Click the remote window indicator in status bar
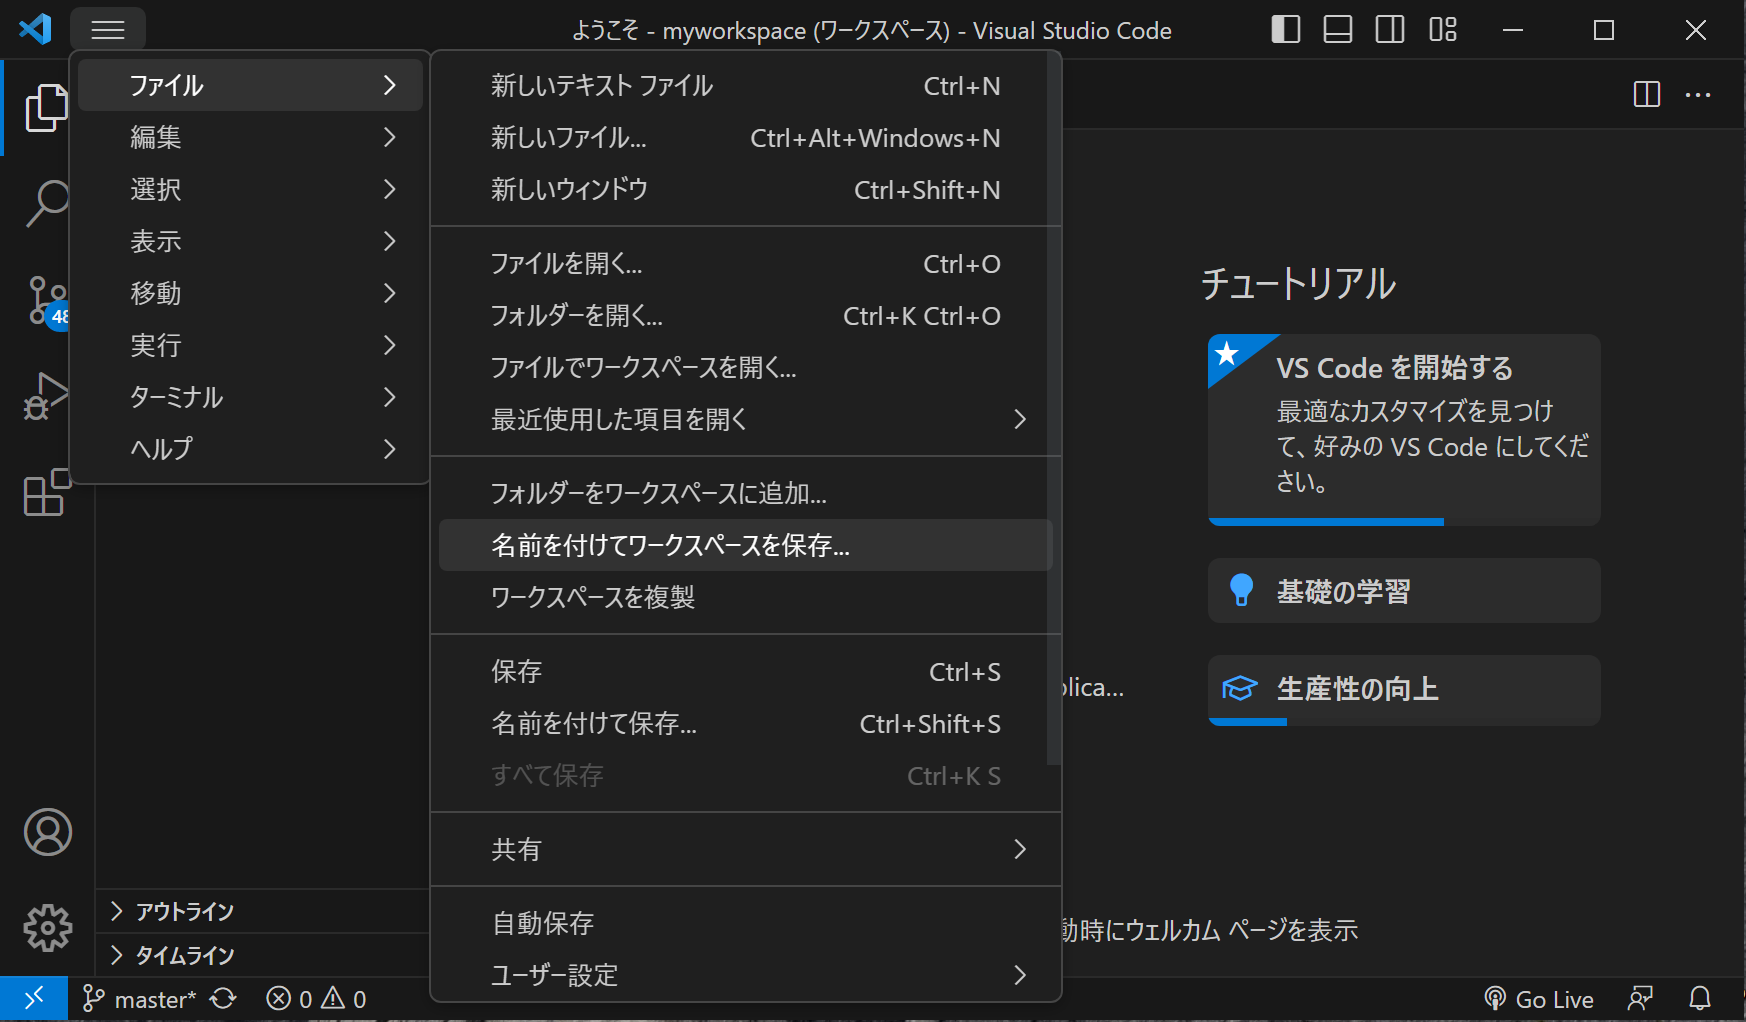 click(34, 998)
